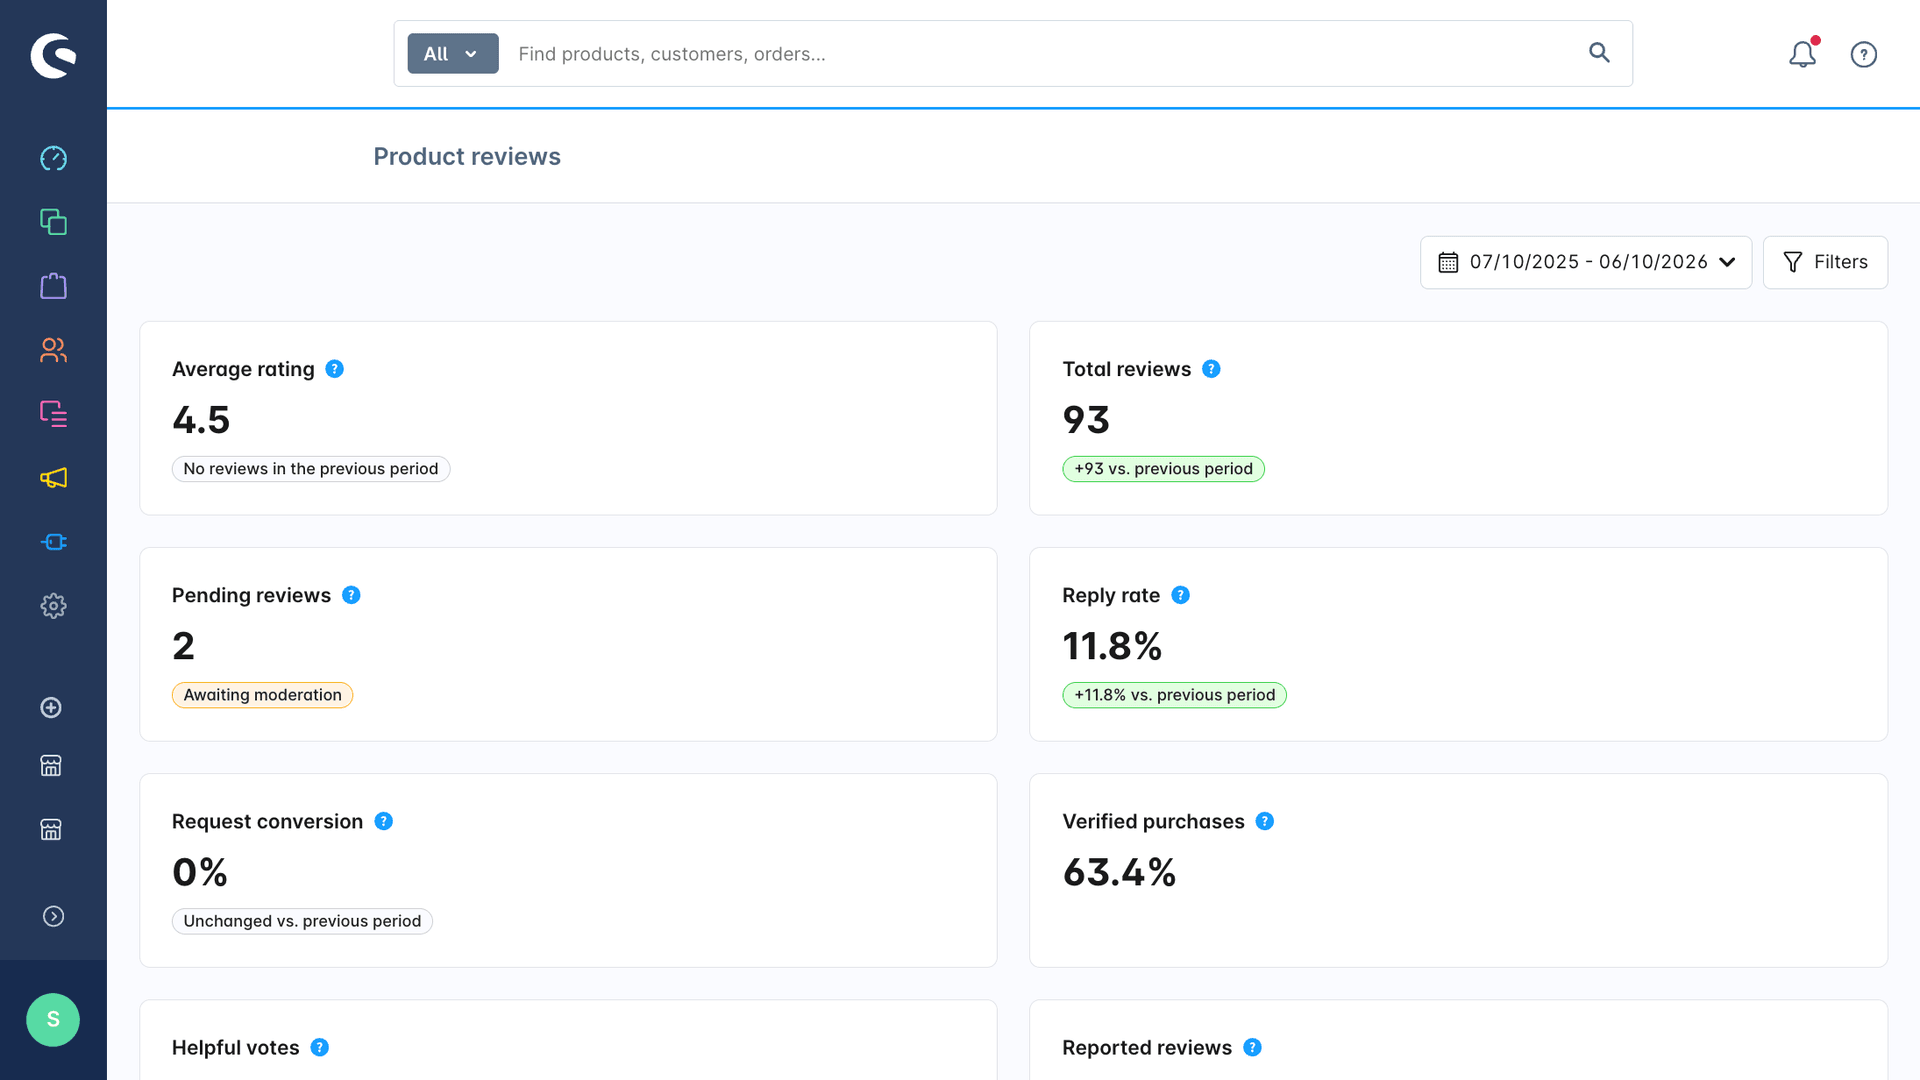Click the Awaiting moderation badge

[262, 695]
